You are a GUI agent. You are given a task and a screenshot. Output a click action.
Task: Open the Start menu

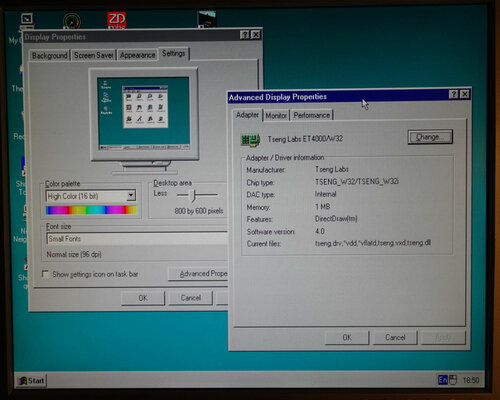(x=31, y=380)
